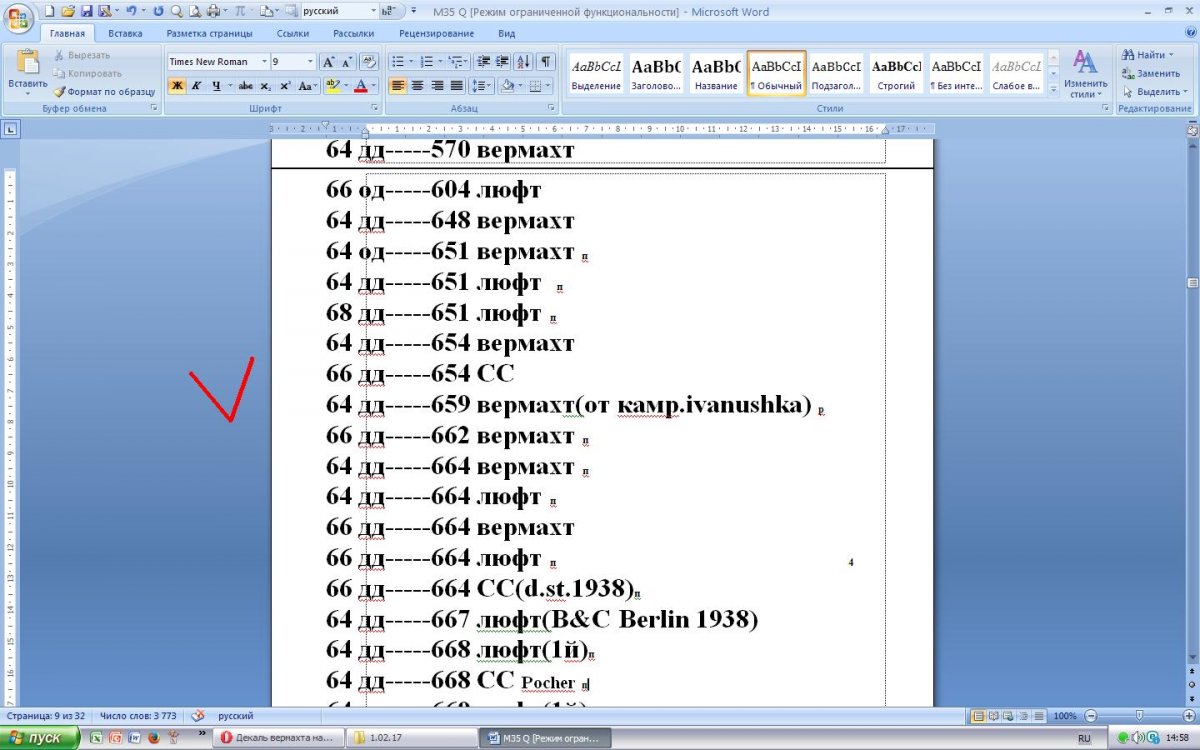
Task: Click the Изменить стили button
Action: [x=1085, y=73]
